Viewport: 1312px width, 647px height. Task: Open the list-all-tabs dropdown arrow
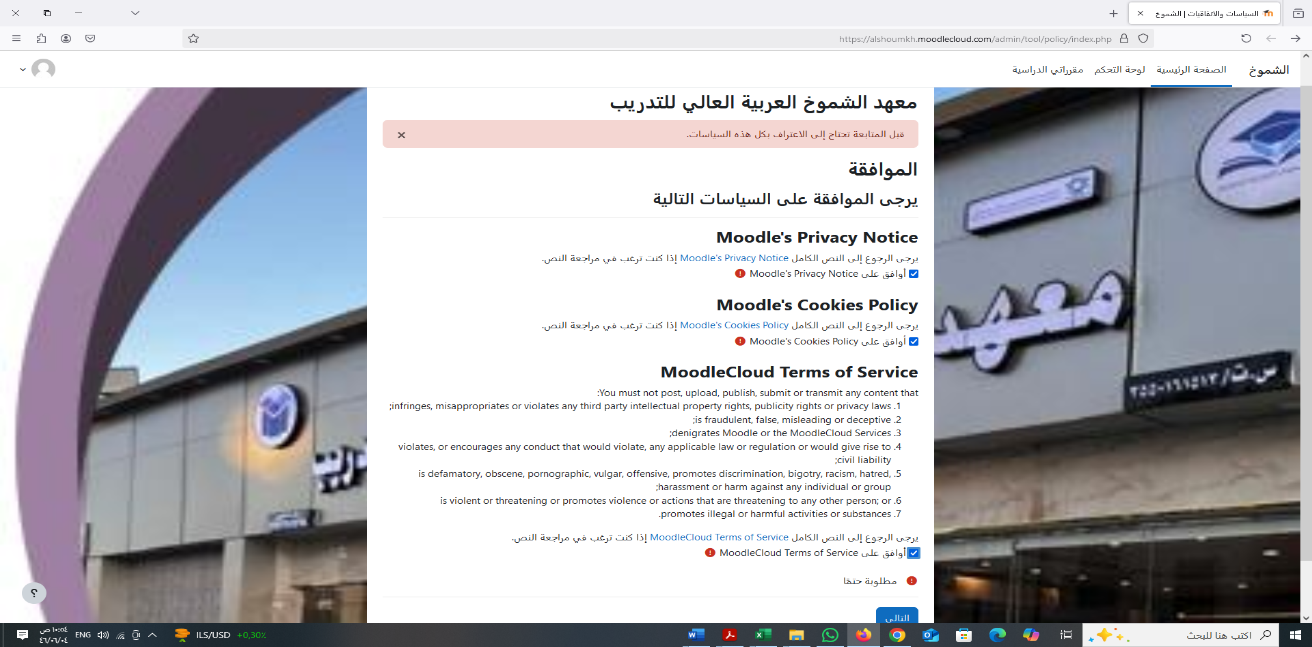point(135,13)
